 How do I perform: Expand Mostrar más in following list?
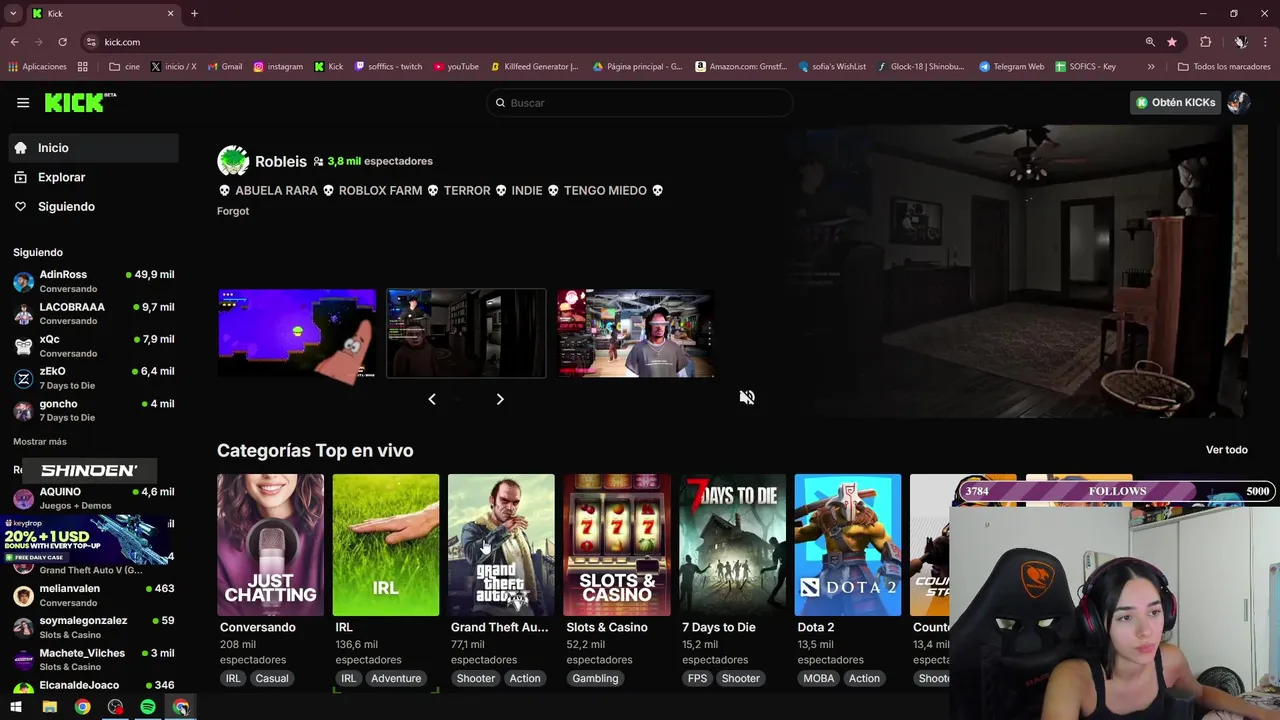(40, 441)
